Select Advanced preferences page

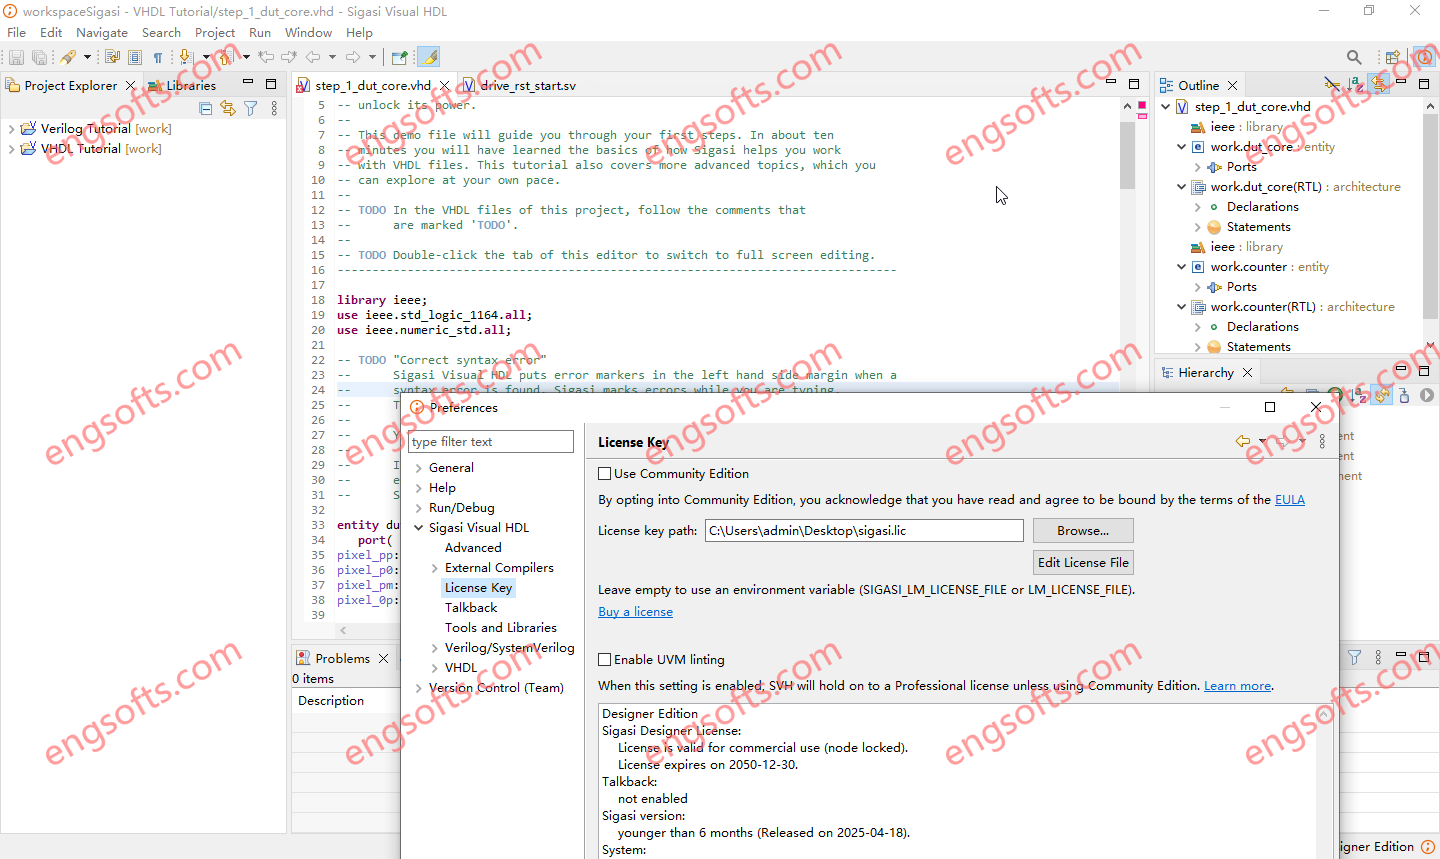tap(473, 547)
